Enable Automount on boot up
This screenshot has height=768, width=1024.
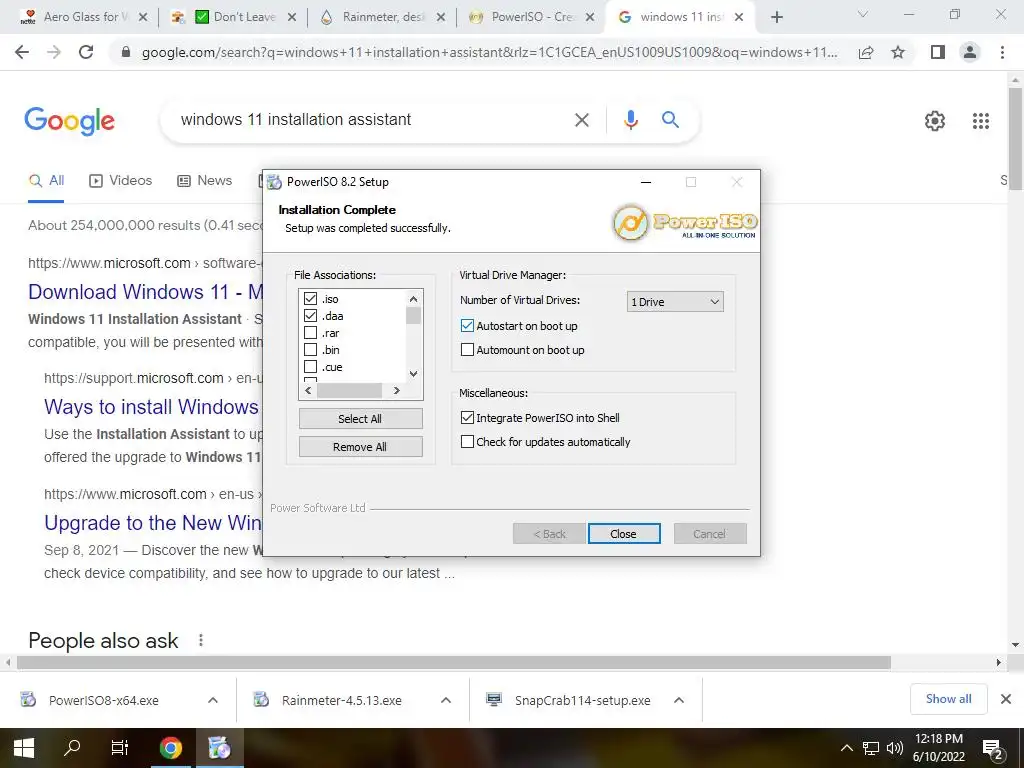[467, 350]
